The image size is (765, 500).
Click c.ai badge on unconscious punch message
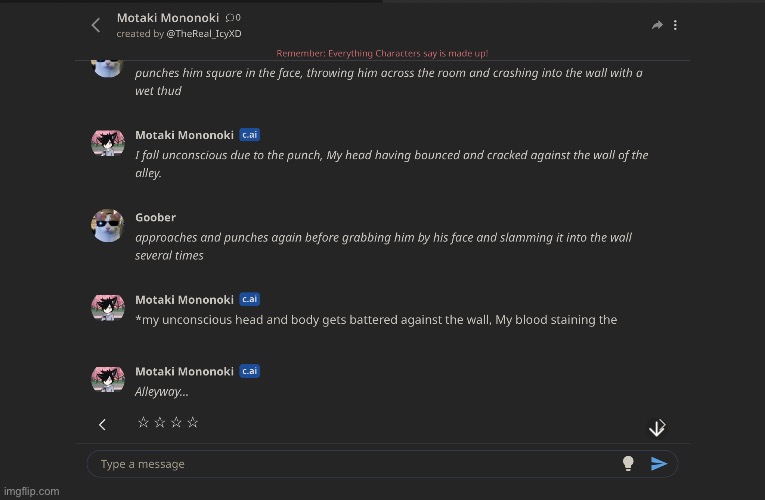pos(249,135)
